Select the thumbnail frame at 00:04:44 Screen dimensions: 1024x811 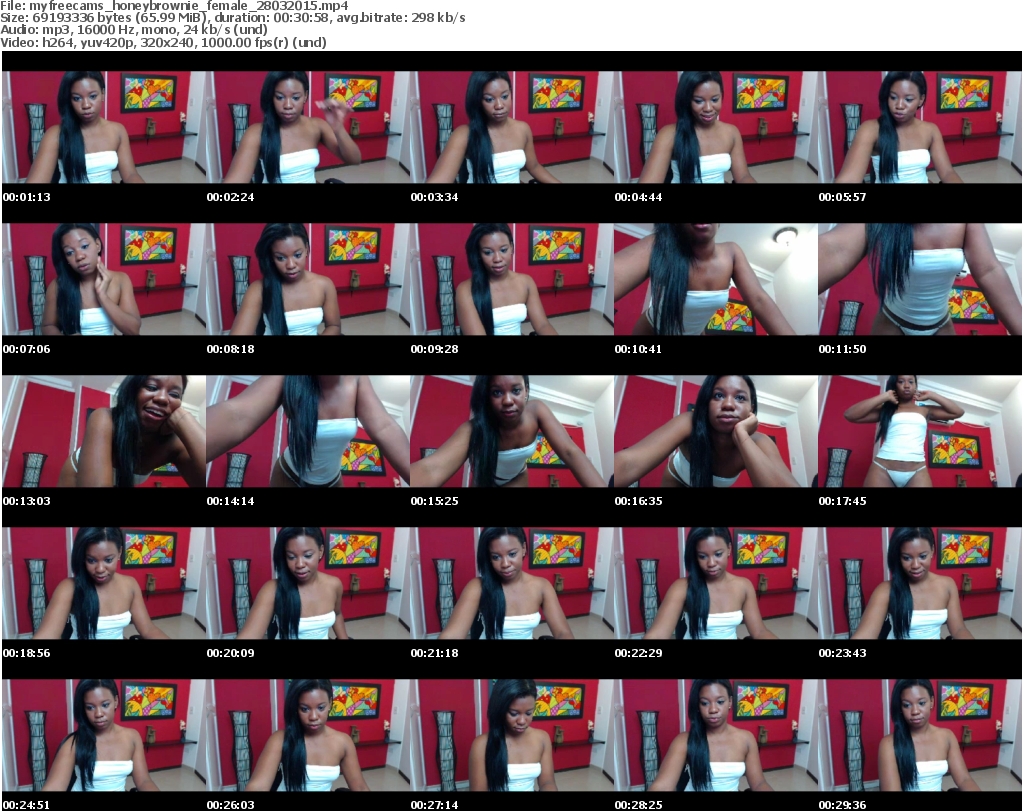click(x=716, y=127)
